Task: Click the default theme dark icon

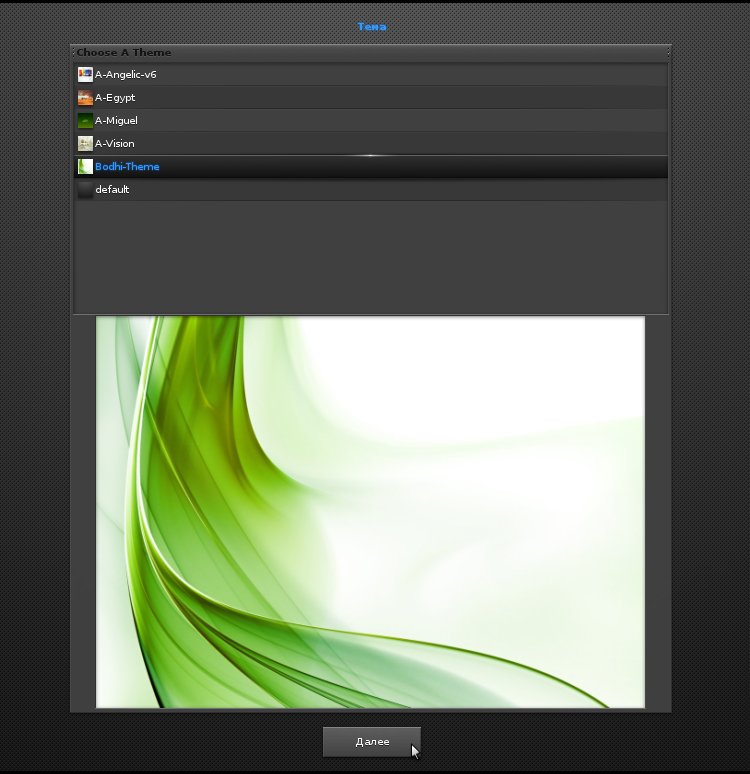Action: tap(85, 190)
